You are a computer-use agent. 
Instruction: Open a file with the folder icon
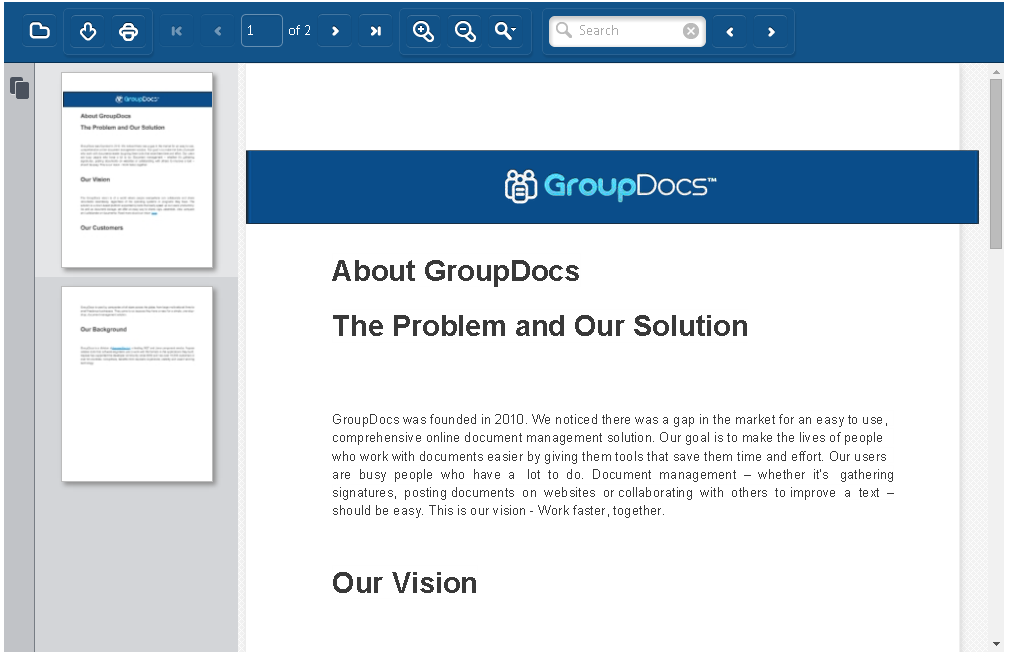coord(40,31)
